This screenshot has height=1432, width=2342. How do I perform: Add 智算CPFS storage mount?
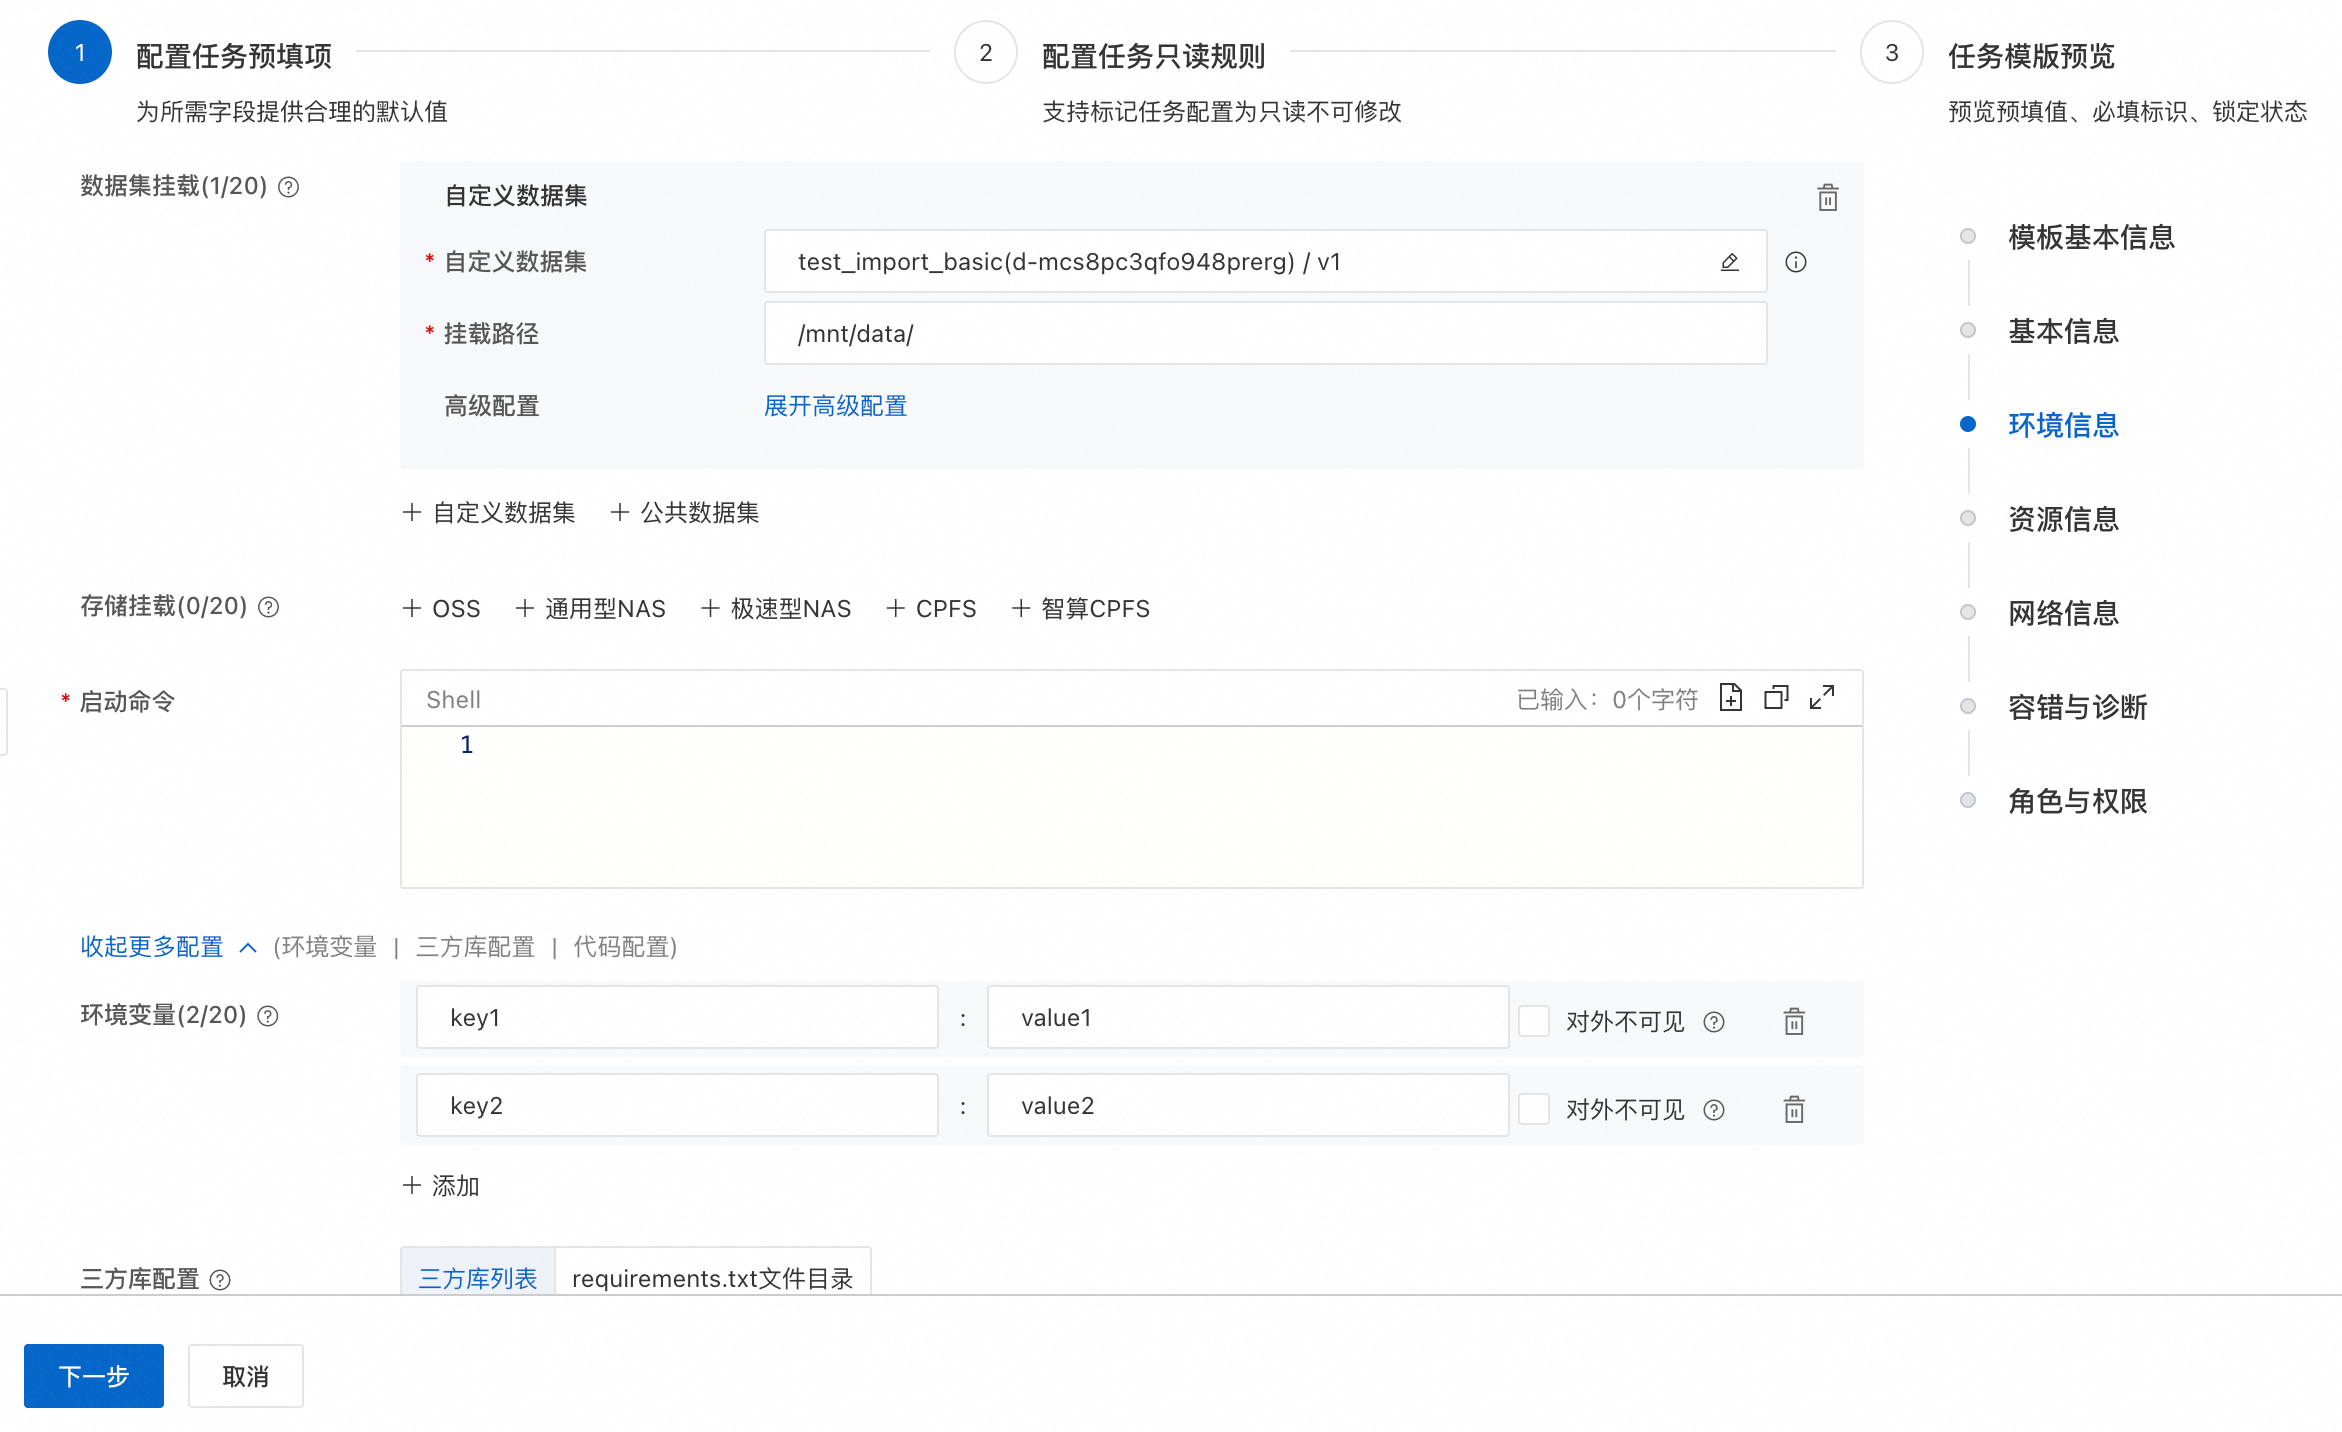[1081, 608]
